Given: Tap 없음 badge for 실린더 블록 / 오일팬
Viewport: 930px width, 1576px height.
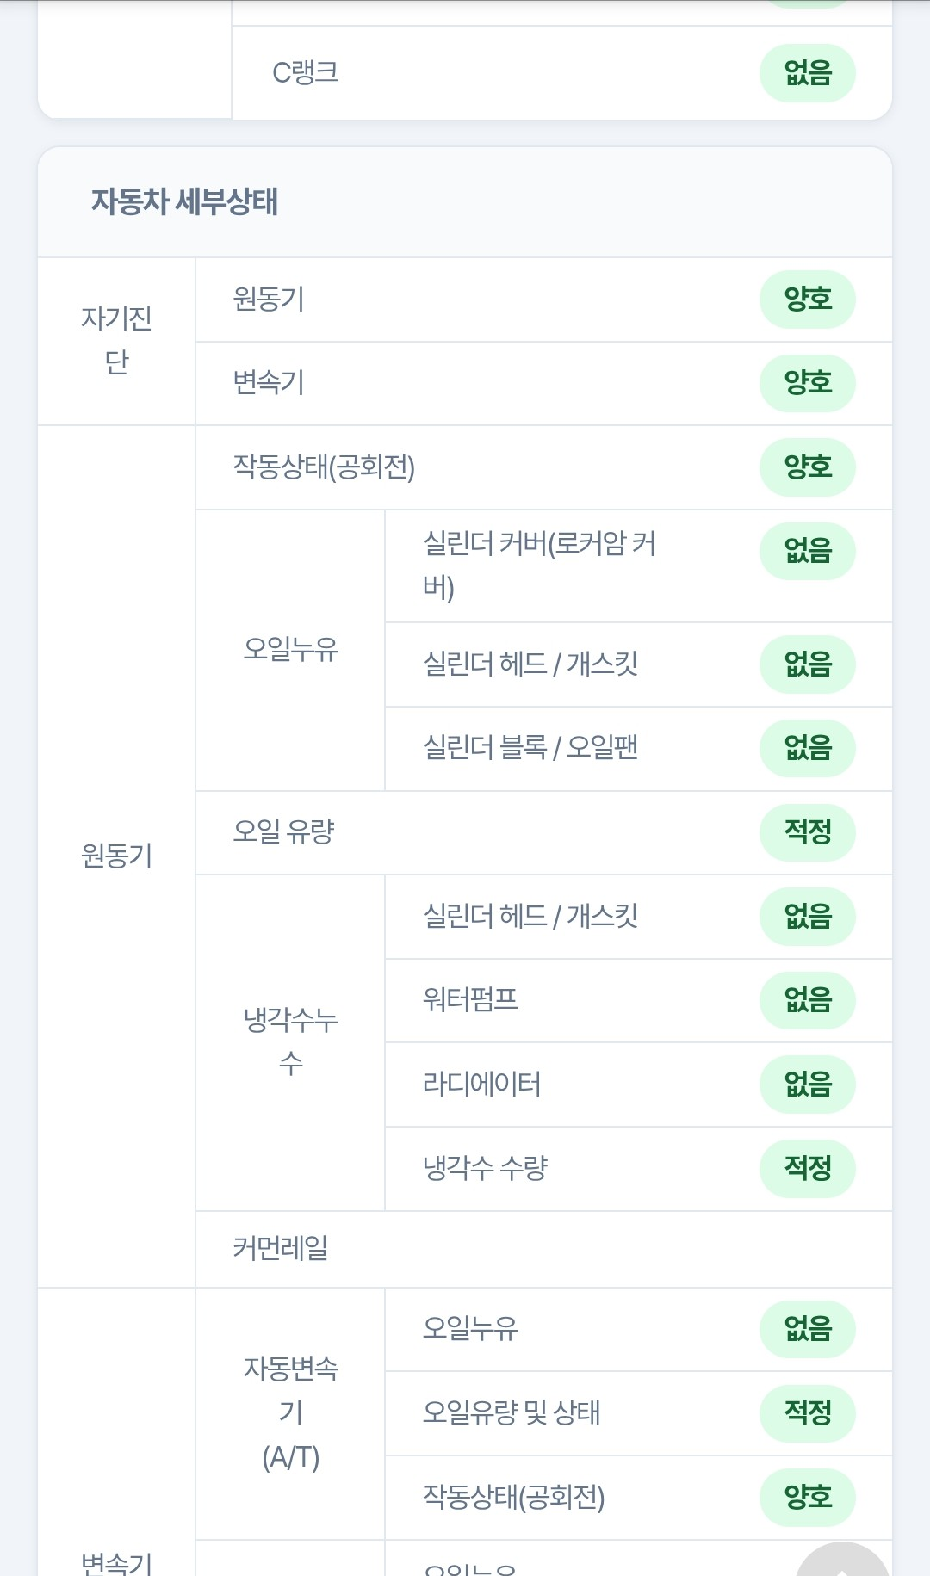Looking at the screenshot, I should [x=807, y=748].
